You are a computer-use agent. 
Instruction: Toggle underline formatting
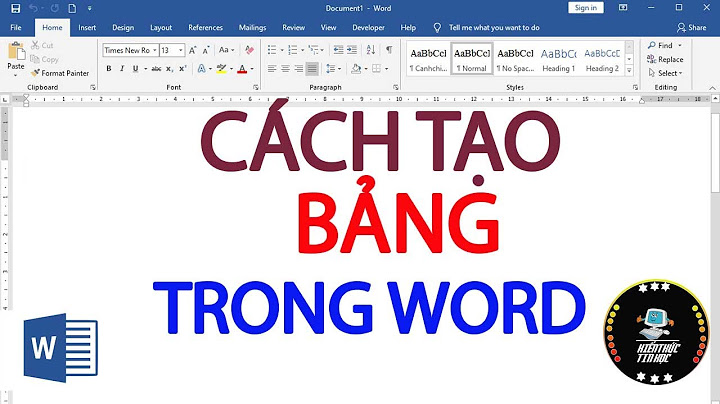[x=135, y=69]
